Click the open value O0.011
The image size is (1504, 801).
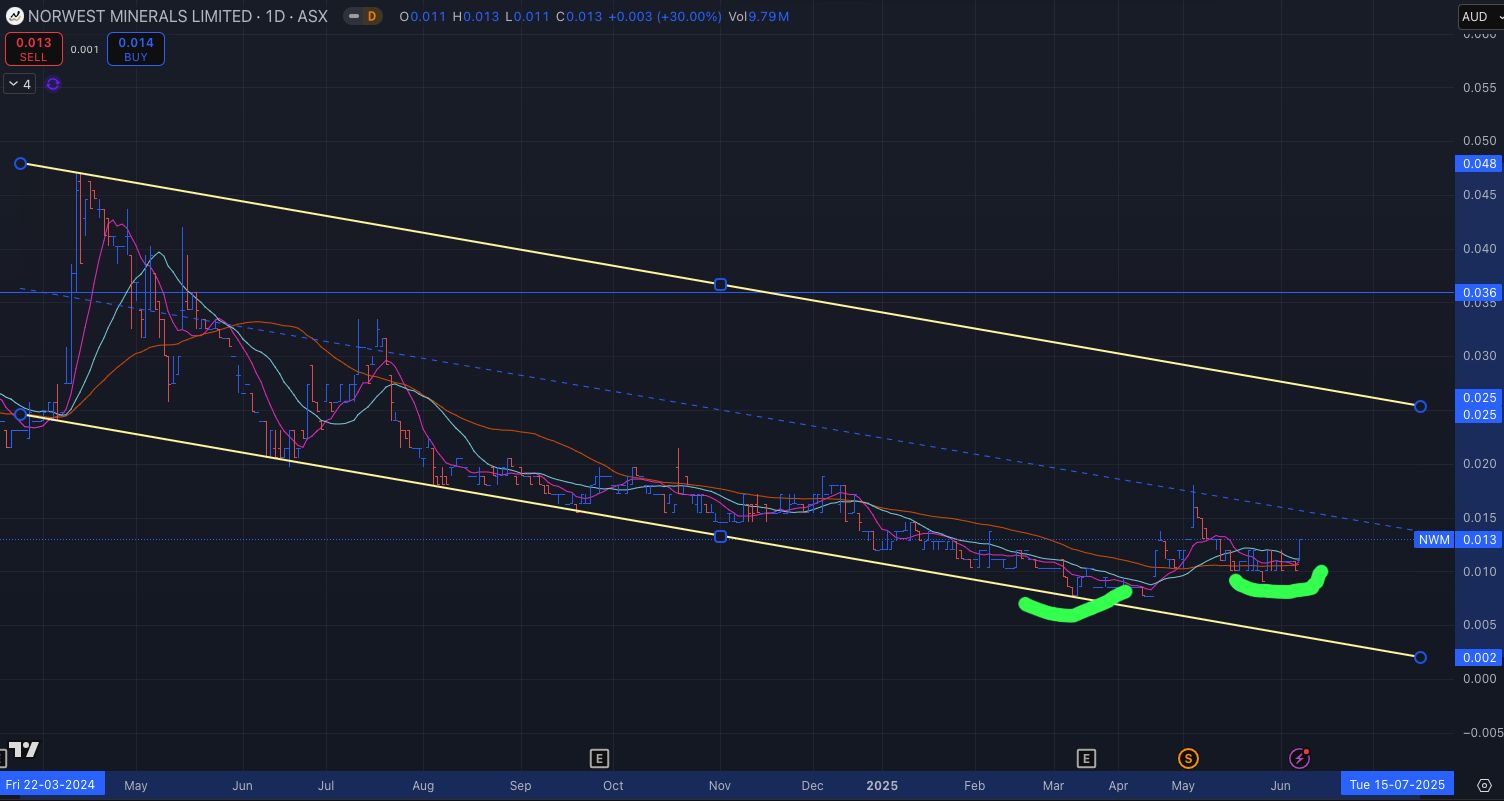(423, 16)
